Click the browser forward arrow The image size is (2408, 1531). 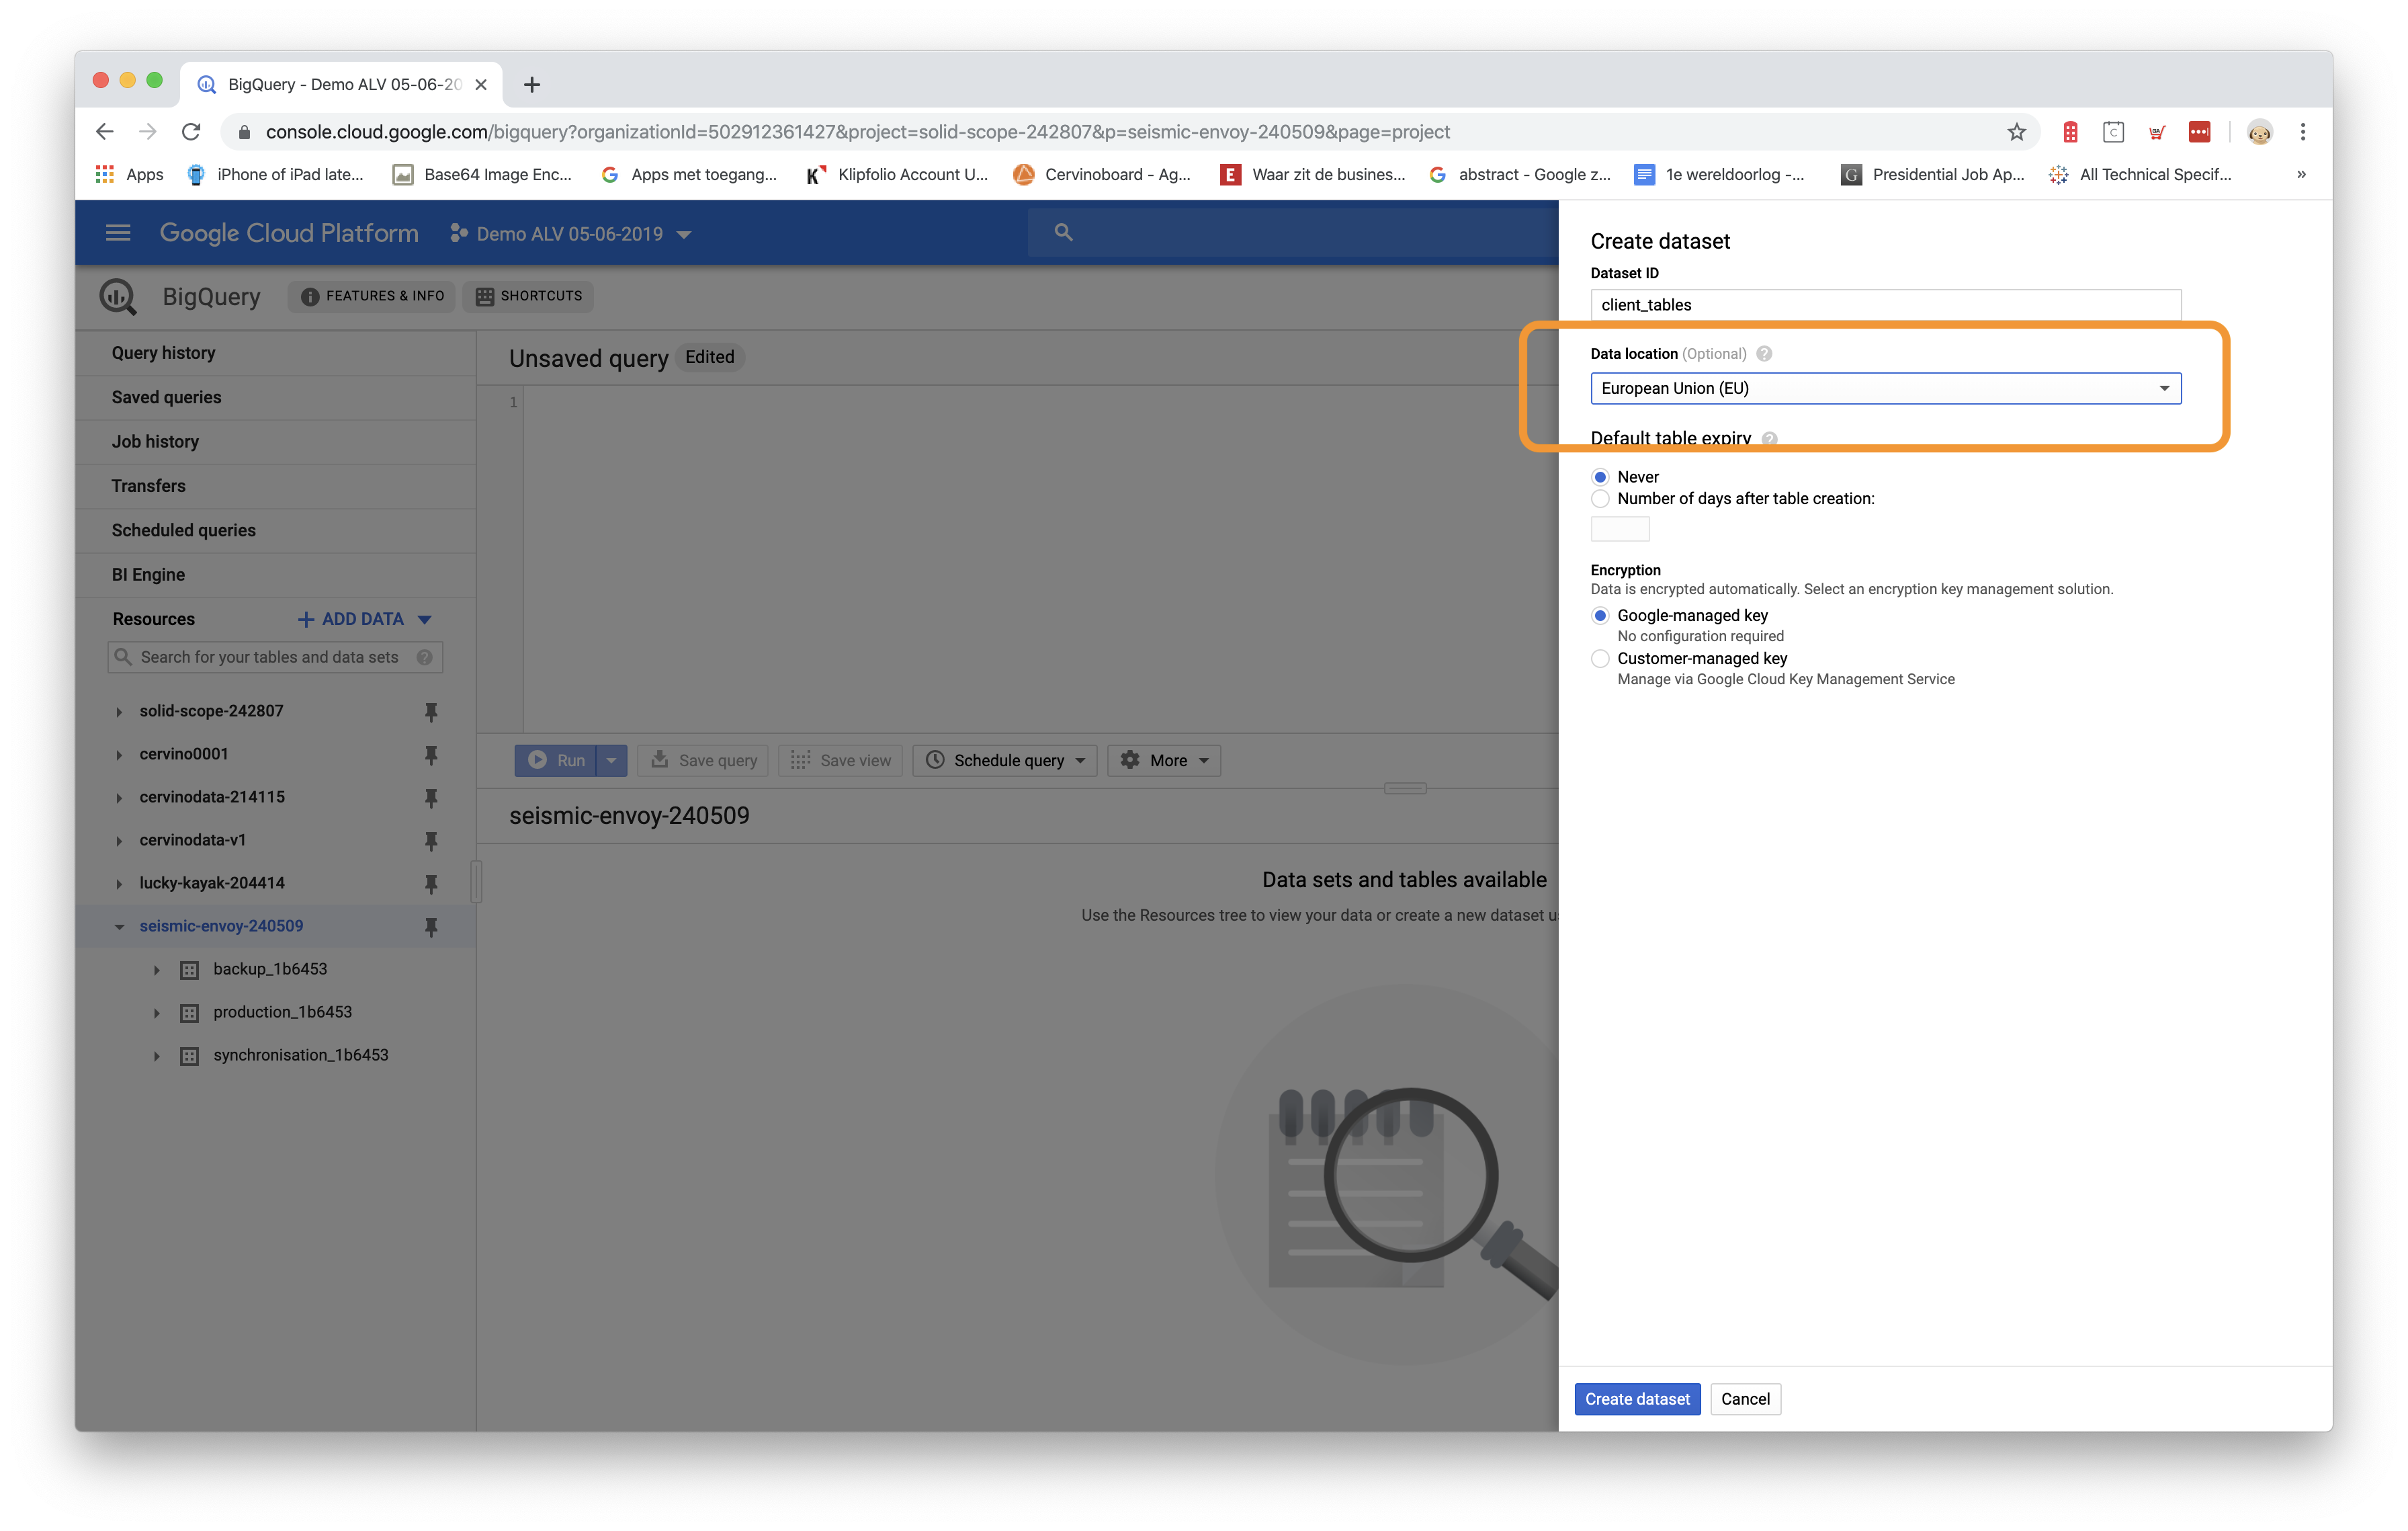(x=148, y=132)
